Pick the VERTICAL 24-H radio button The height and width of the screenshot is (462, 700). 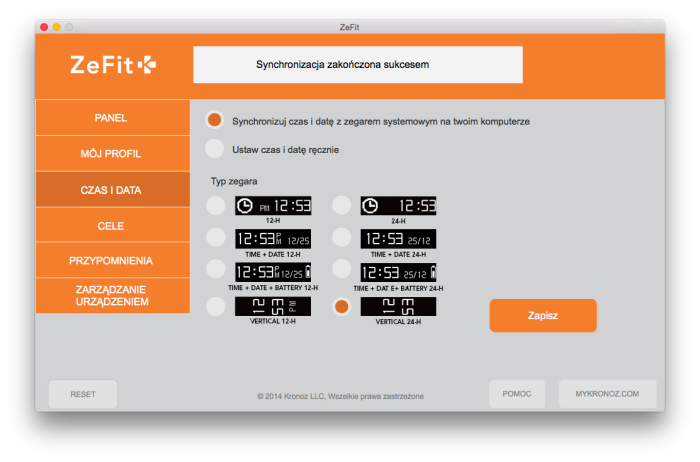(x=342, y=307)
